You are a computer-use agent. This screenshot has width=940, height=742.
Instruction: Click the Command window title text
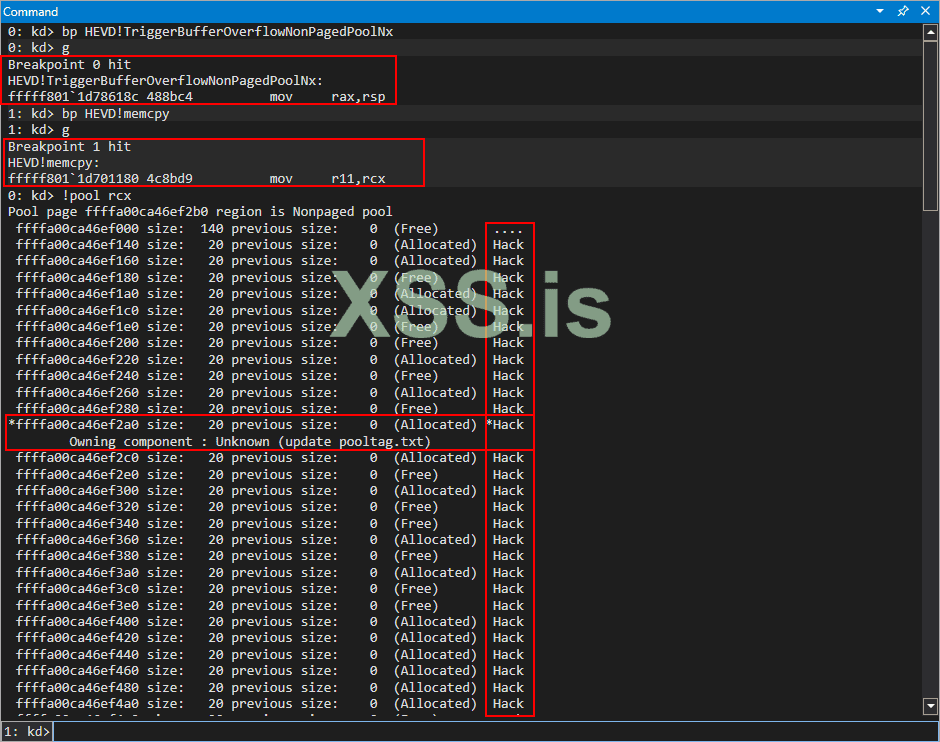pos(31,11)
